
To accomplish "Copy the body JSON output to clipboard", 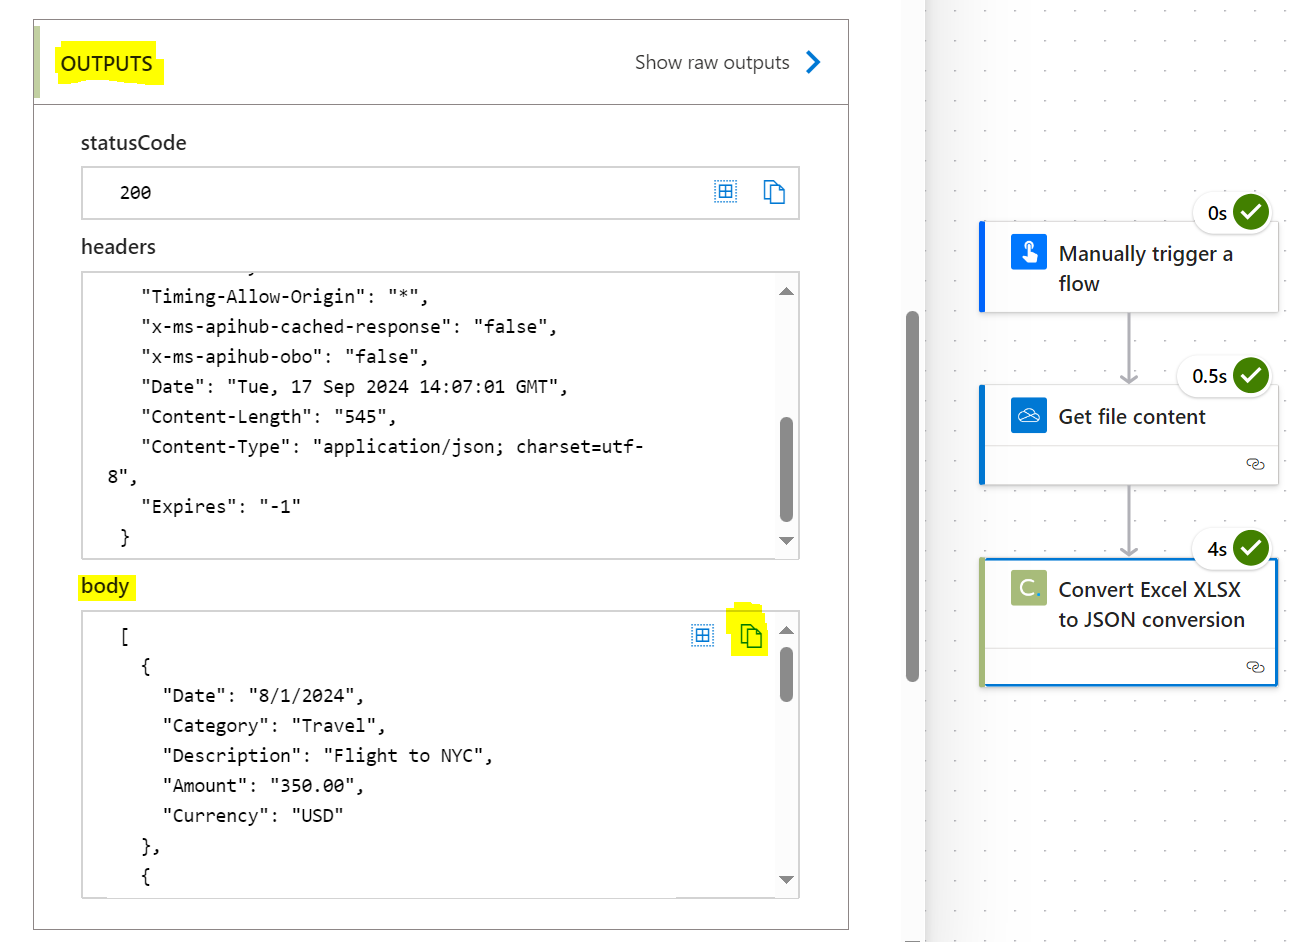I will [749, 633].
